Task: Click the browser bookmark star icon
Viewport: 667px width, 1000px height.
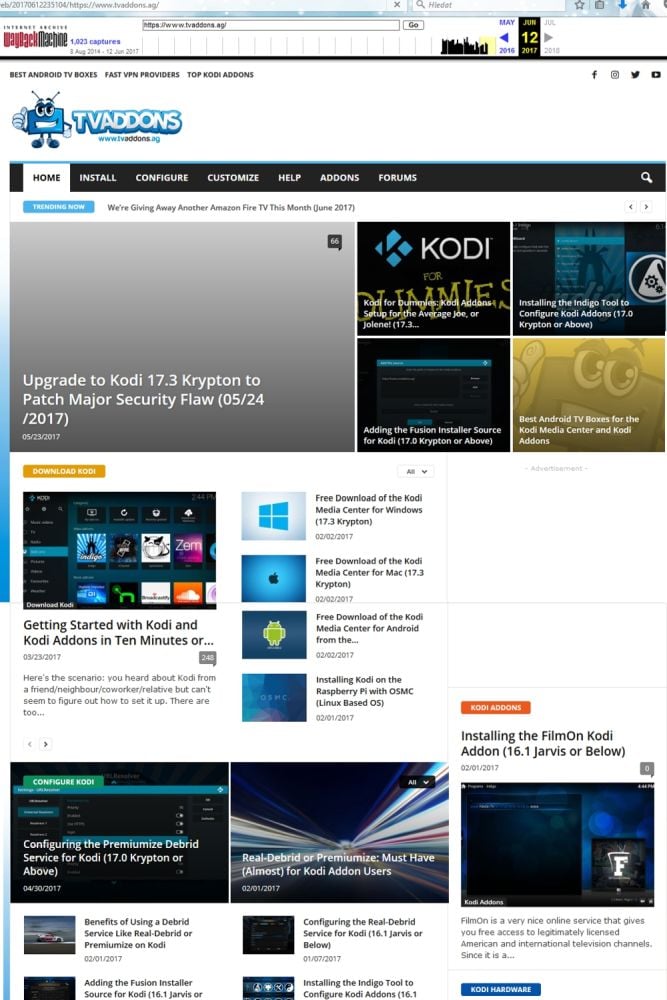Action: (579, 4)
